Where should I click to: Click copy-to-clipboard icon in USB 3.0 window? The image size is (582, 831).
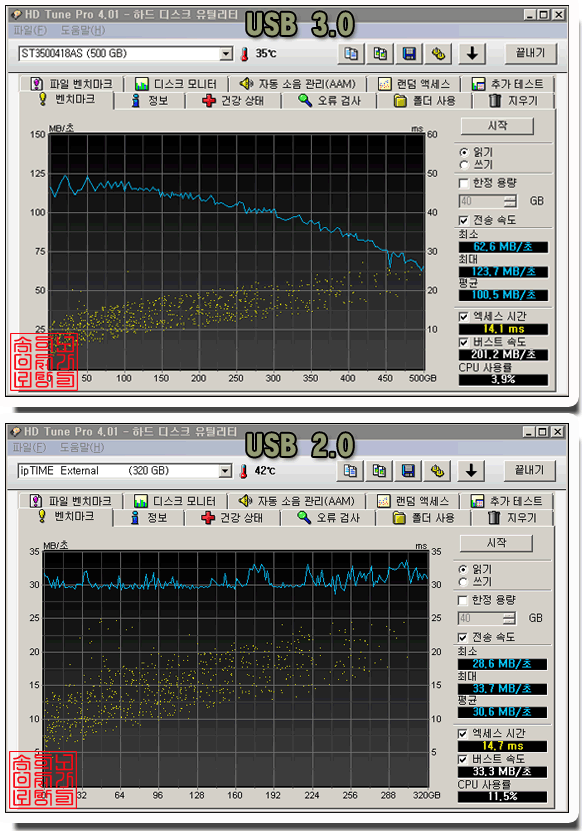[x=351, y=54]
